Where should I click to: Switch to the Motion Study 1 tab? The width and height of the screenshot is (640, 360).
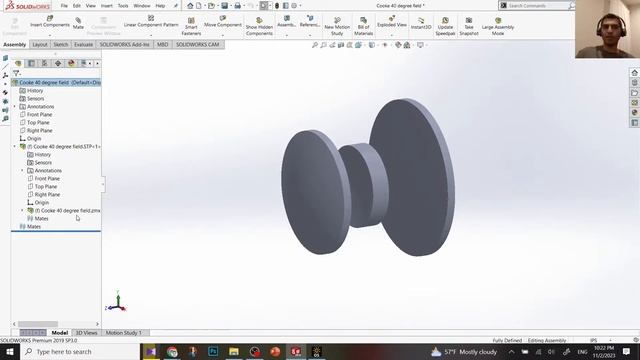click(124, 333)
